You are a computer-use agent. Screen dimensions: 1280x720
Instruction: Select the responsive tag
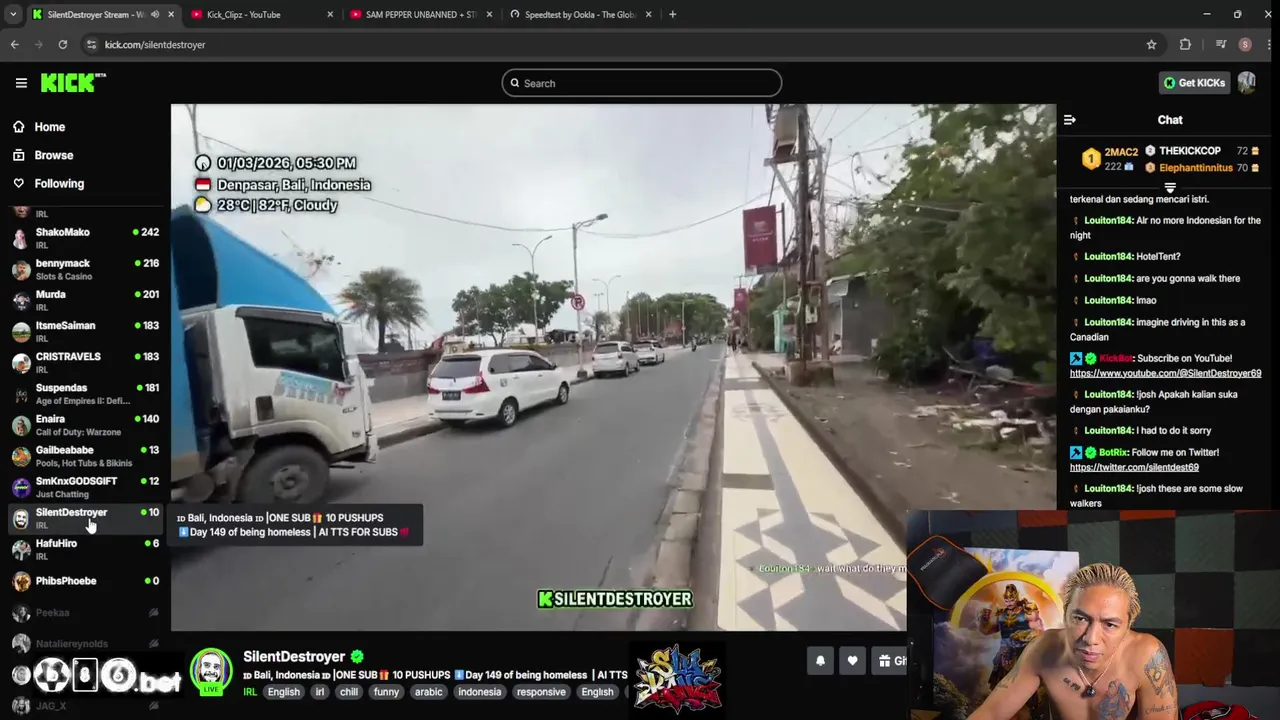[x=541, y=692]
